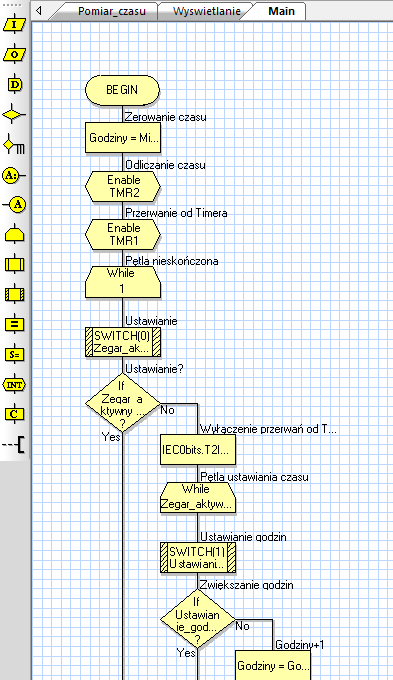Image resolution: width=393 pixels, height=680 pixels.
Task: Select the Loop block tool
Action: tap(14, 235)
